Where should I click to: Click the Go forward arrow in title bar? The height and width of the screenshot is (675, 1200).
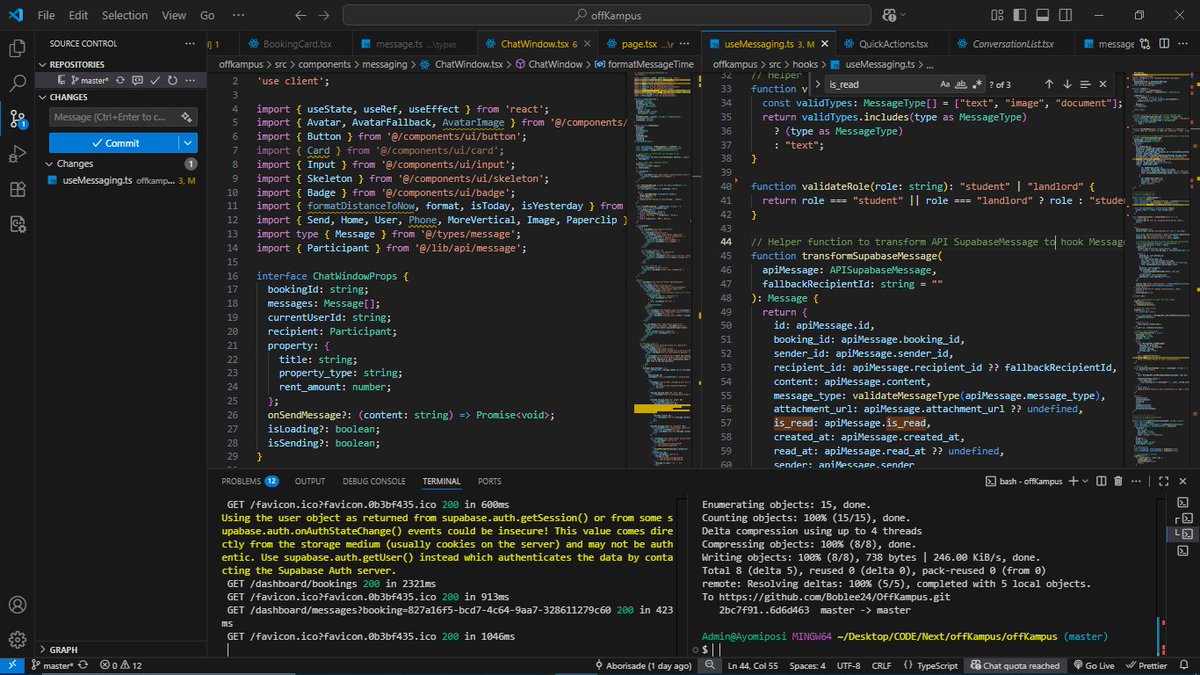pyautogui.click(x=322, y=15)
